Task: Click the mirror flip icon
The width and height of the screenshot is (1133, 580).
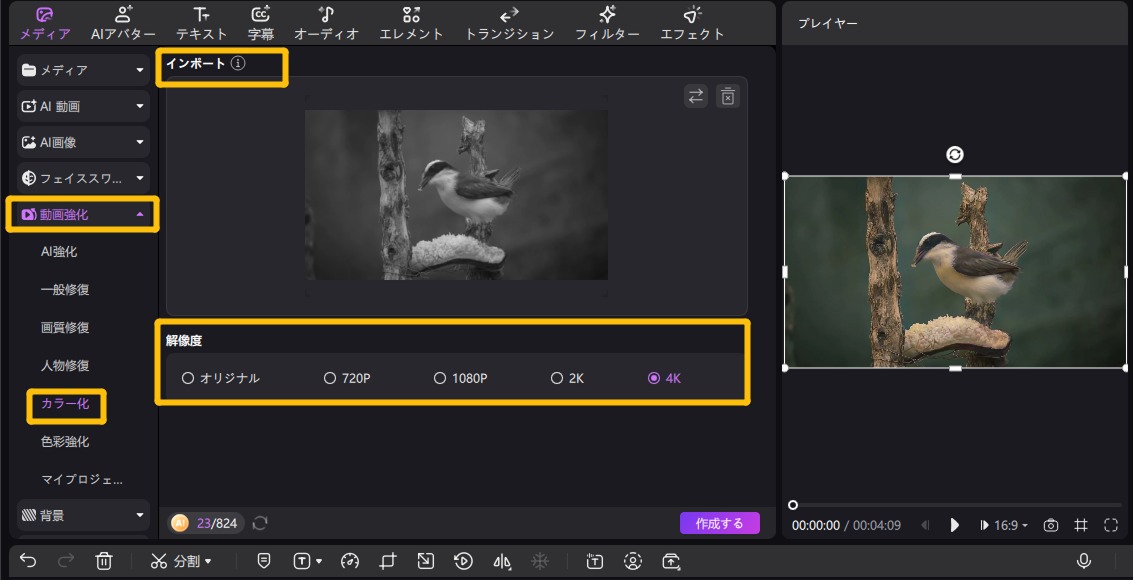Action: (500, 561)
